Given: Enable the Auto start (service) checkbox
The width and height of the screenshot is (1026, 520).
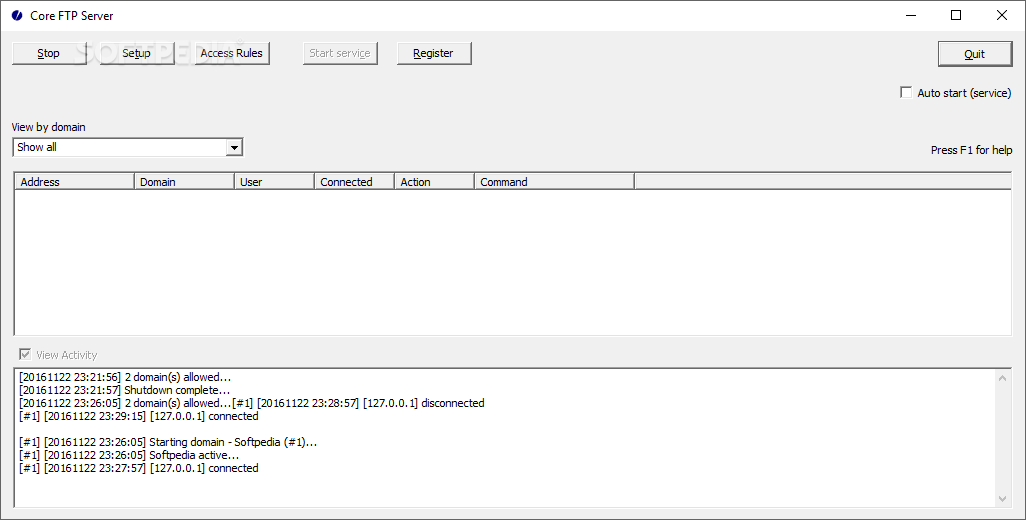Looking at the screenshot, I should (906, 93).
